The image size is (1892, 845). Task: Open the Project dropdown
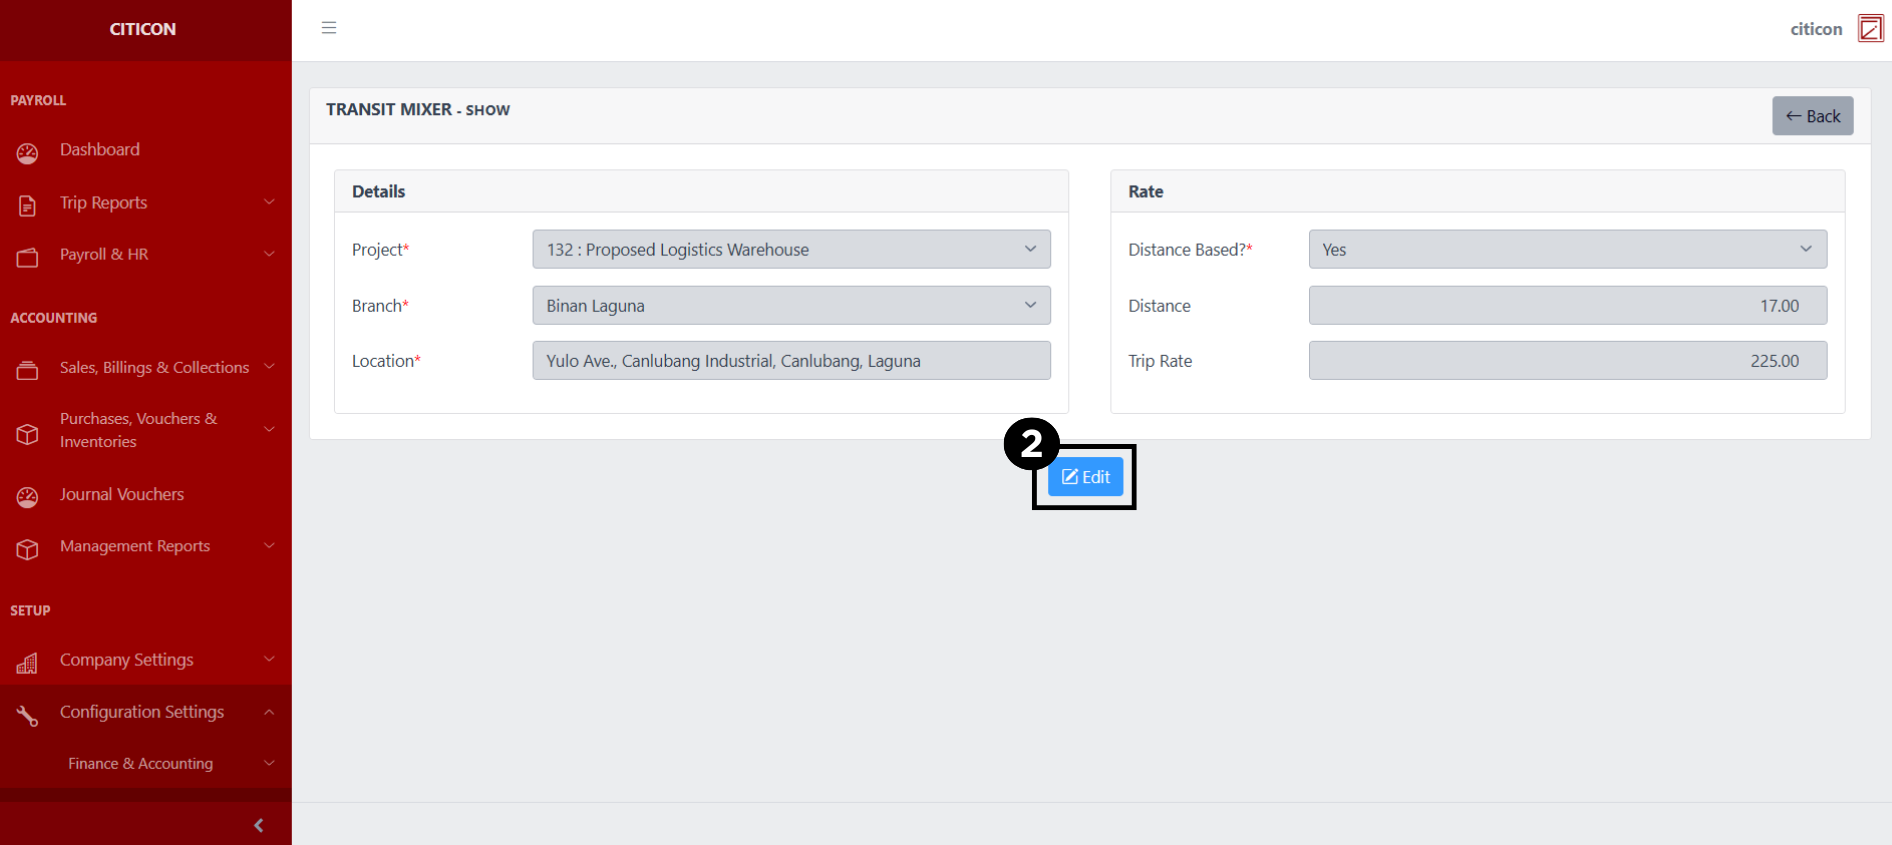coord(790,250)
